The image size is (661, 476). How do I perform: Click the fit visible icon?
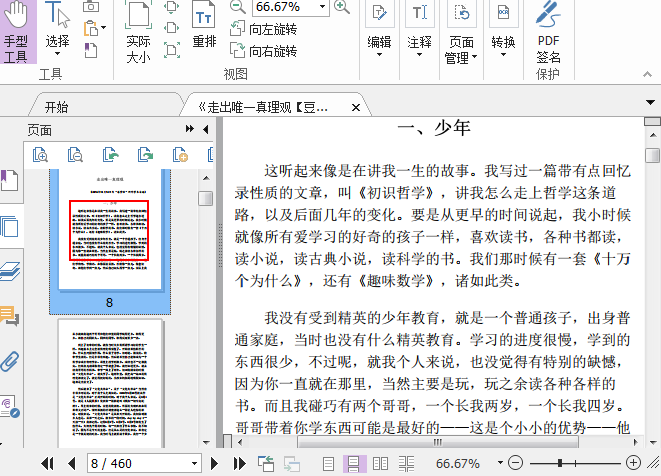click(172, 50)
